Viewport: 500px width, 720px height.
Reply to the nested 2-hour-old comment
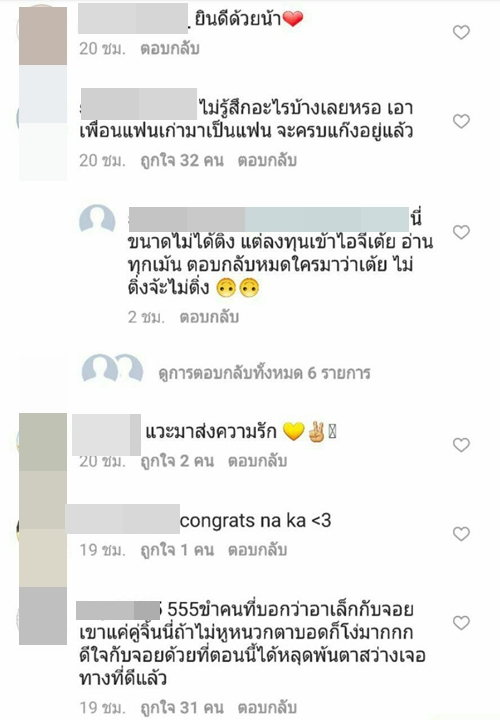[209, 317]
